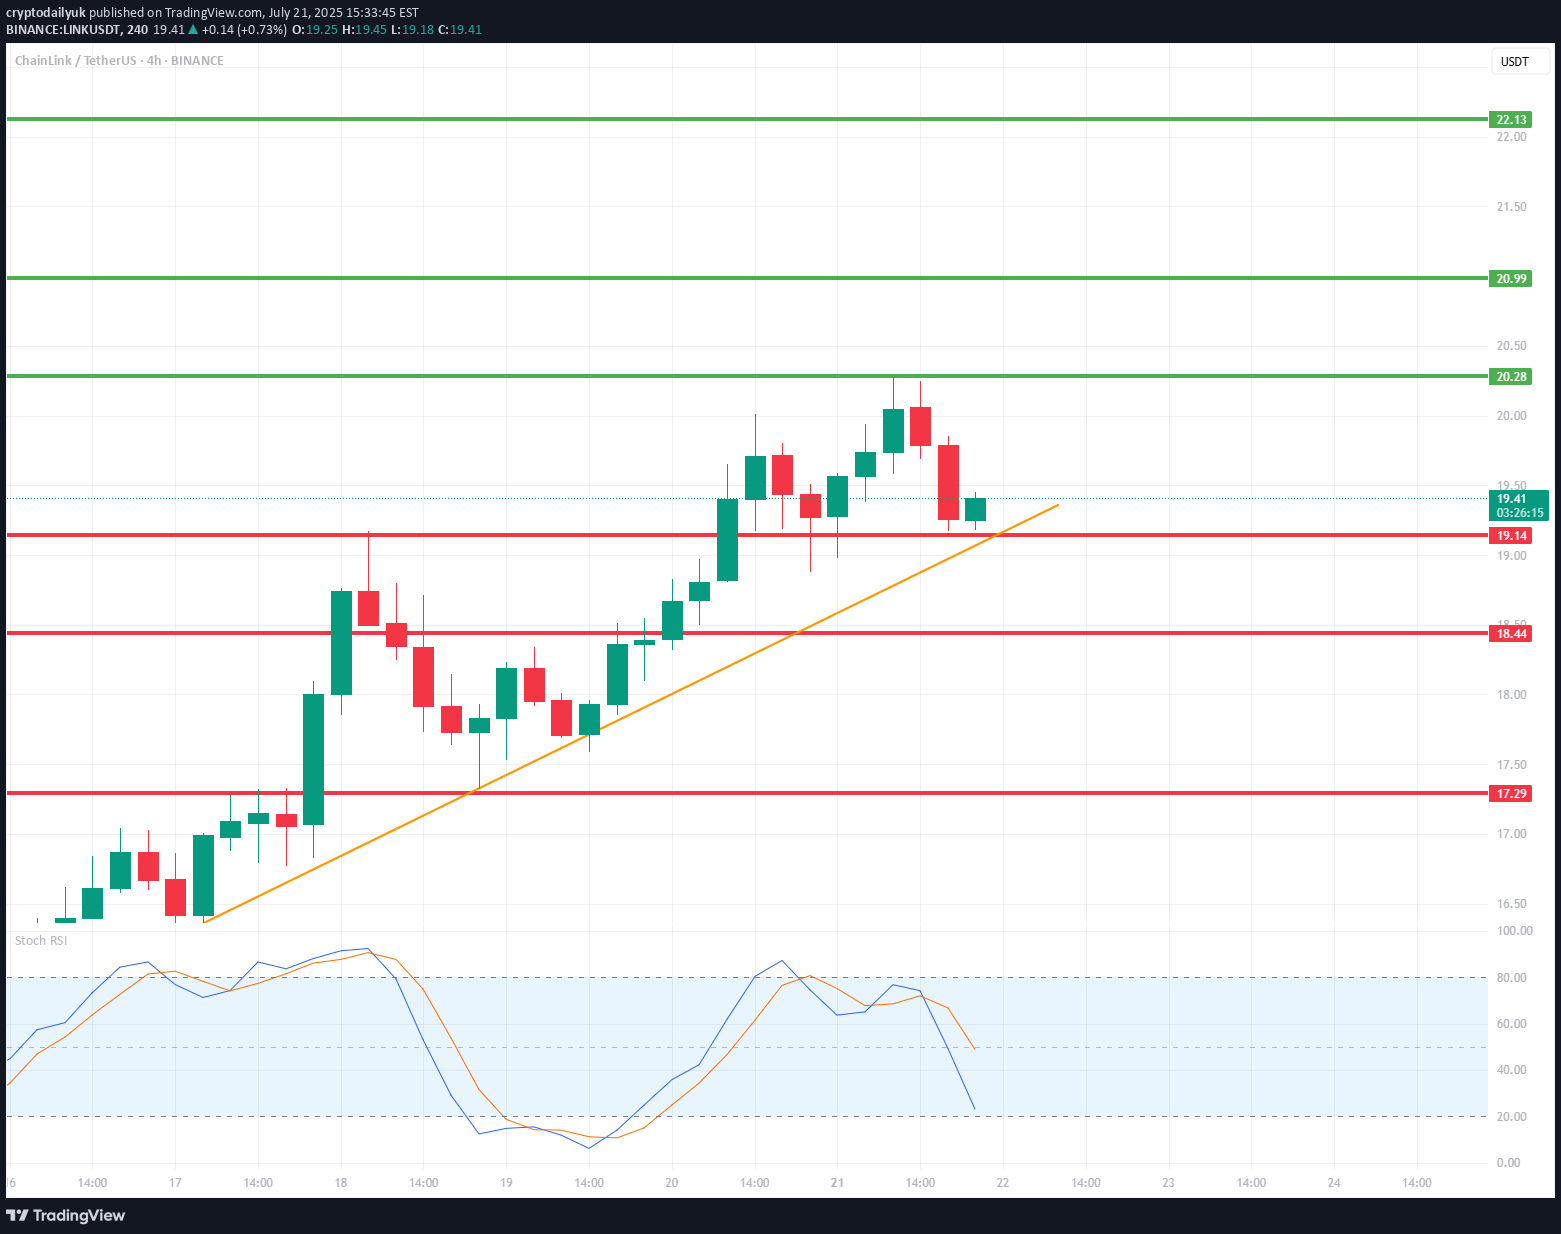Click the 17.50 price axis tick
1561x1234 pixels.
pyautogui.click(x=1511, y=765)
